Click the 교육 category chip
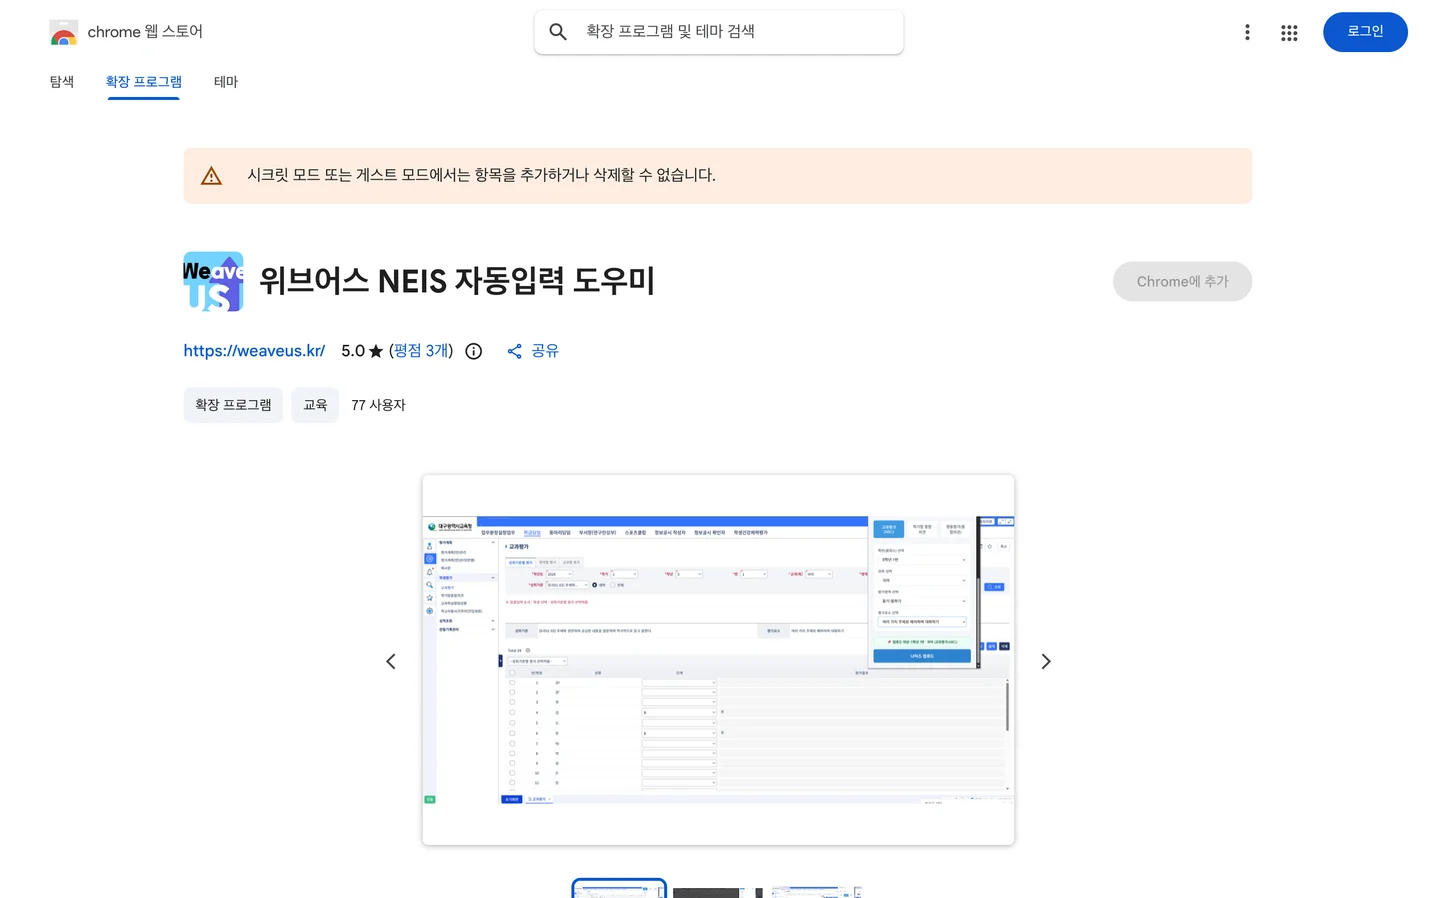Viewport: 1436px width, 898px height. tap(315, 405)
